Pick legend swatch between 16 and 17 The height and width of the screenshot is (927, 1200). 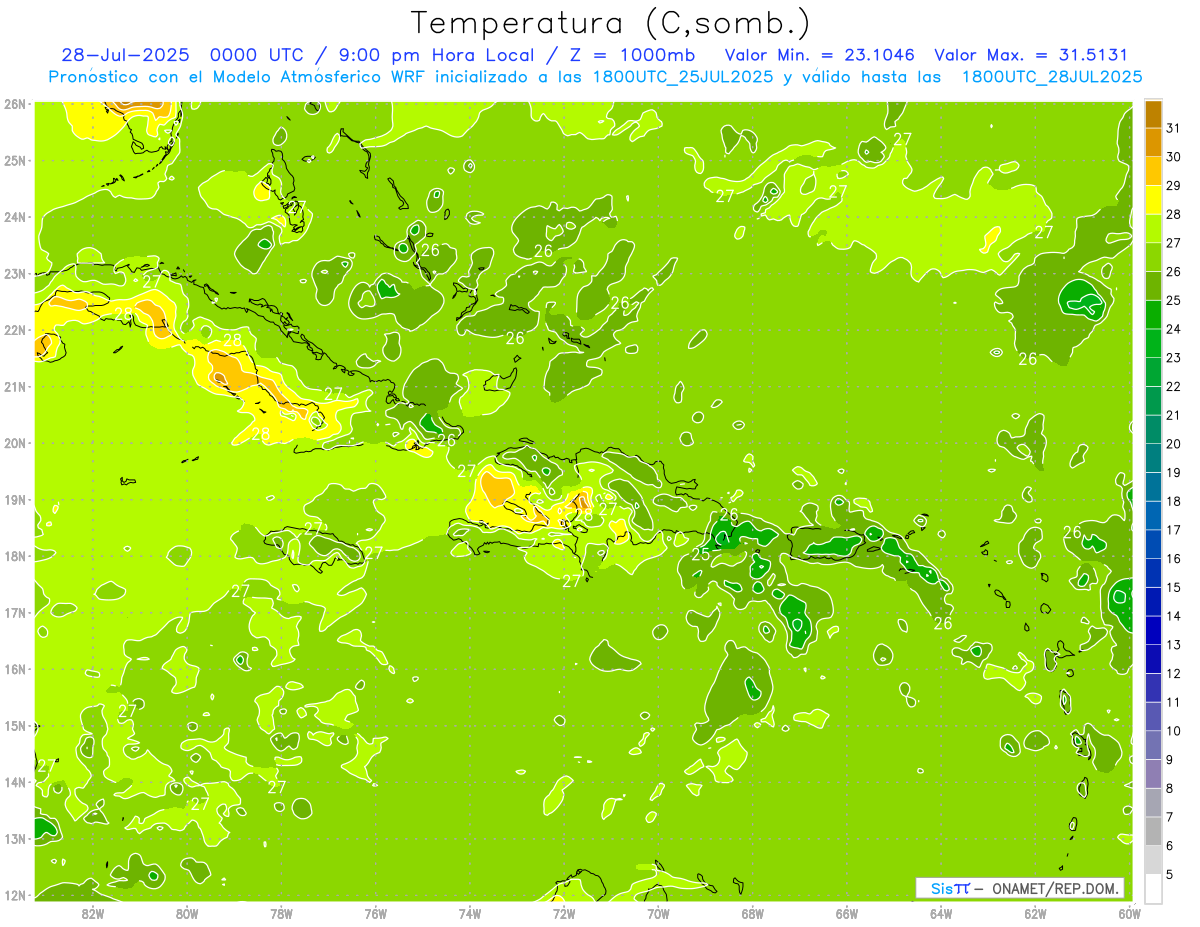click(1153, 544)
